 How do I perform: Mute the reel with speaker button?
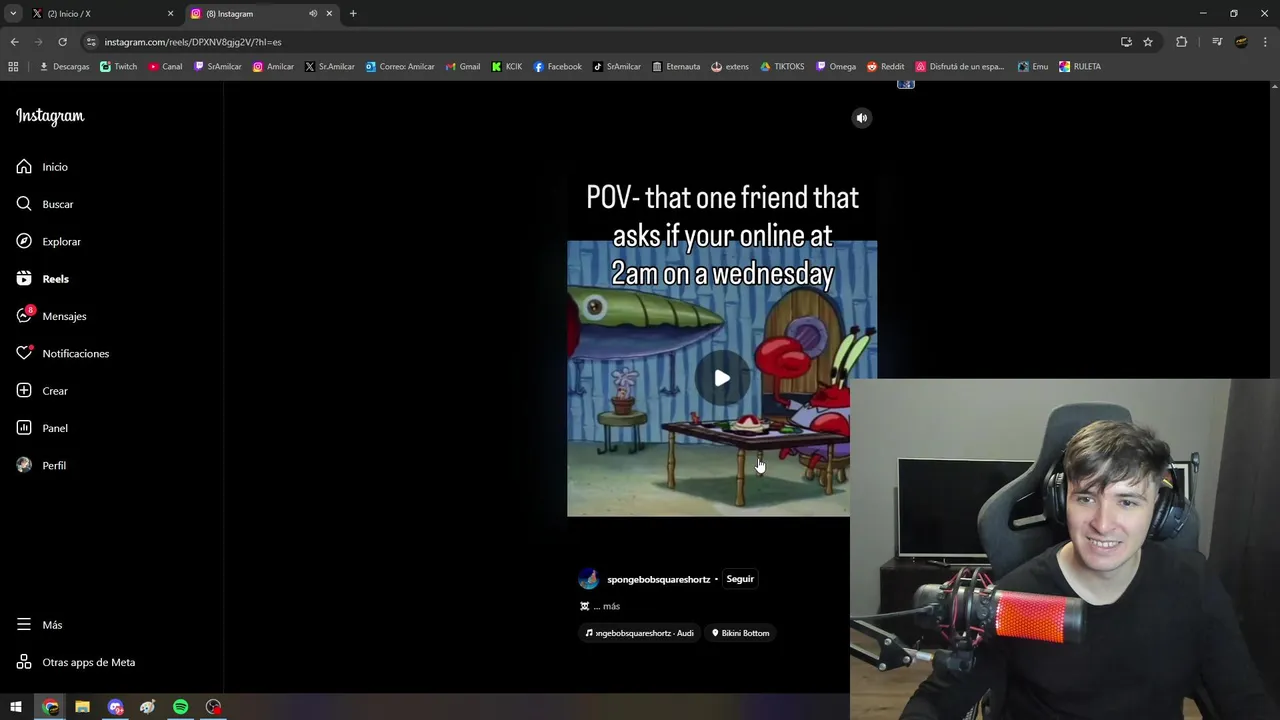click(x=862, y=118)
